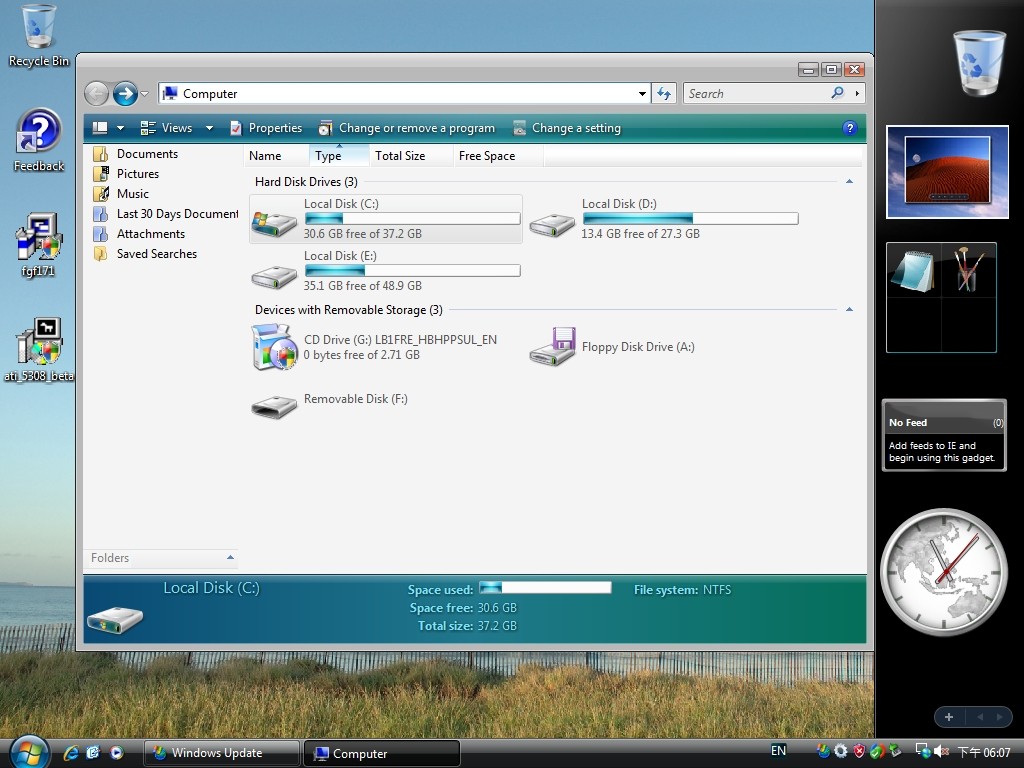The image size is (1024, 768).
Task: Click the Refresh button beside address bar
Action: tap(664, 93)
